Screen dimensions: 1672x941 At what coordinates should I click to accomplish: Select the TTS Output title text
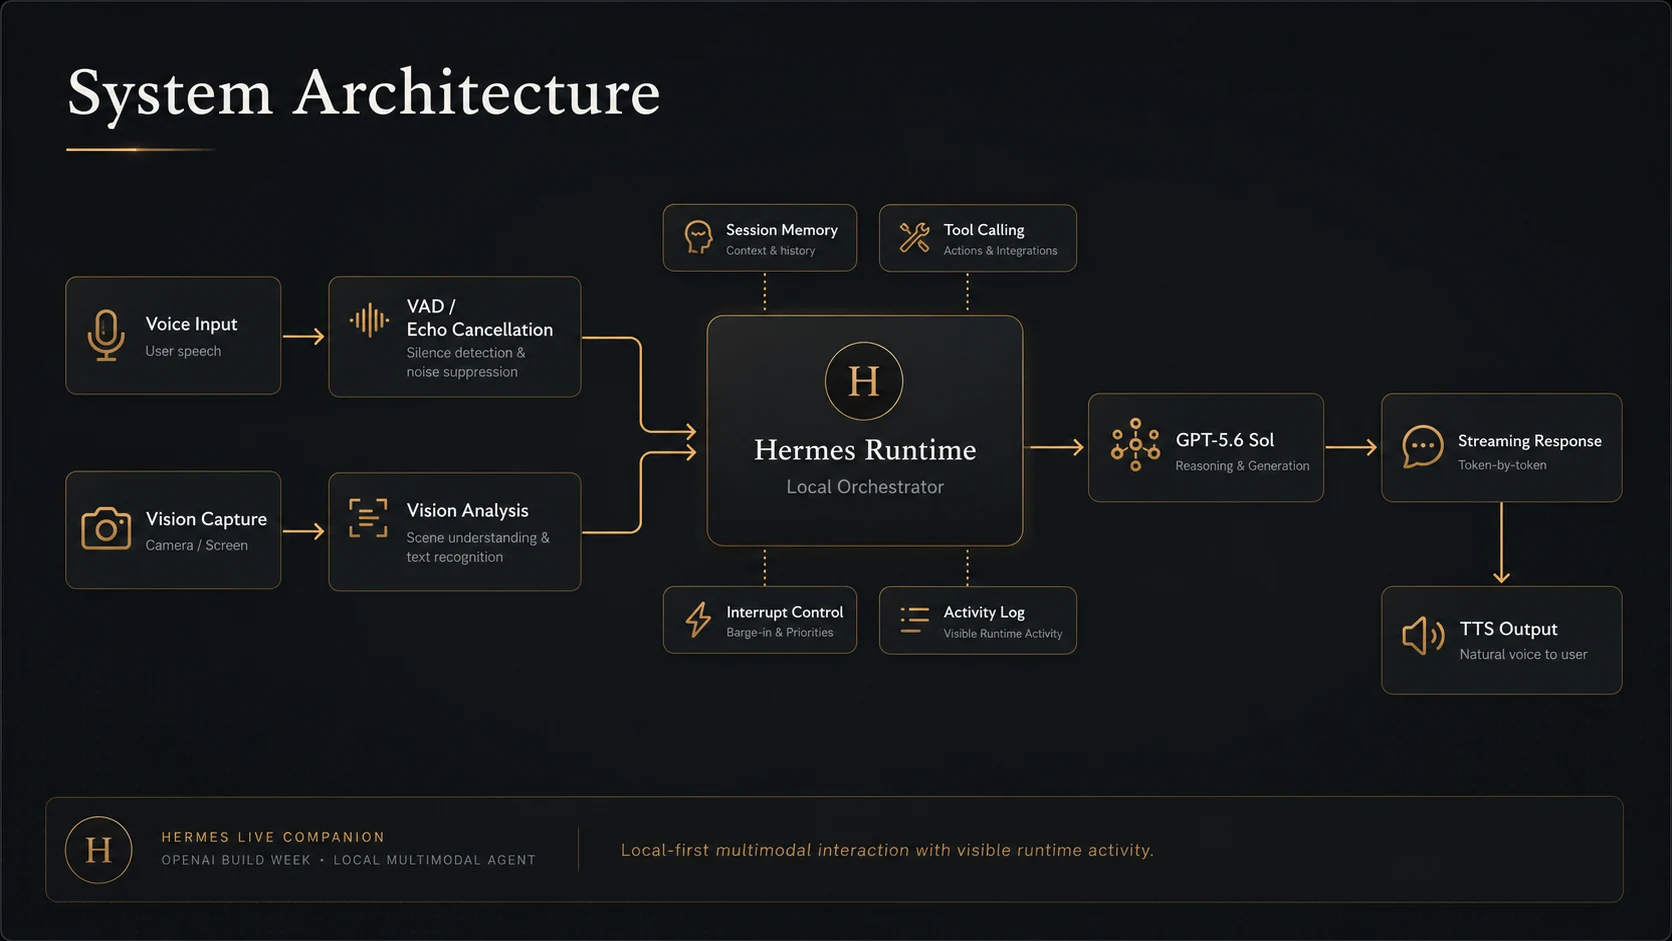point(1508,629)
